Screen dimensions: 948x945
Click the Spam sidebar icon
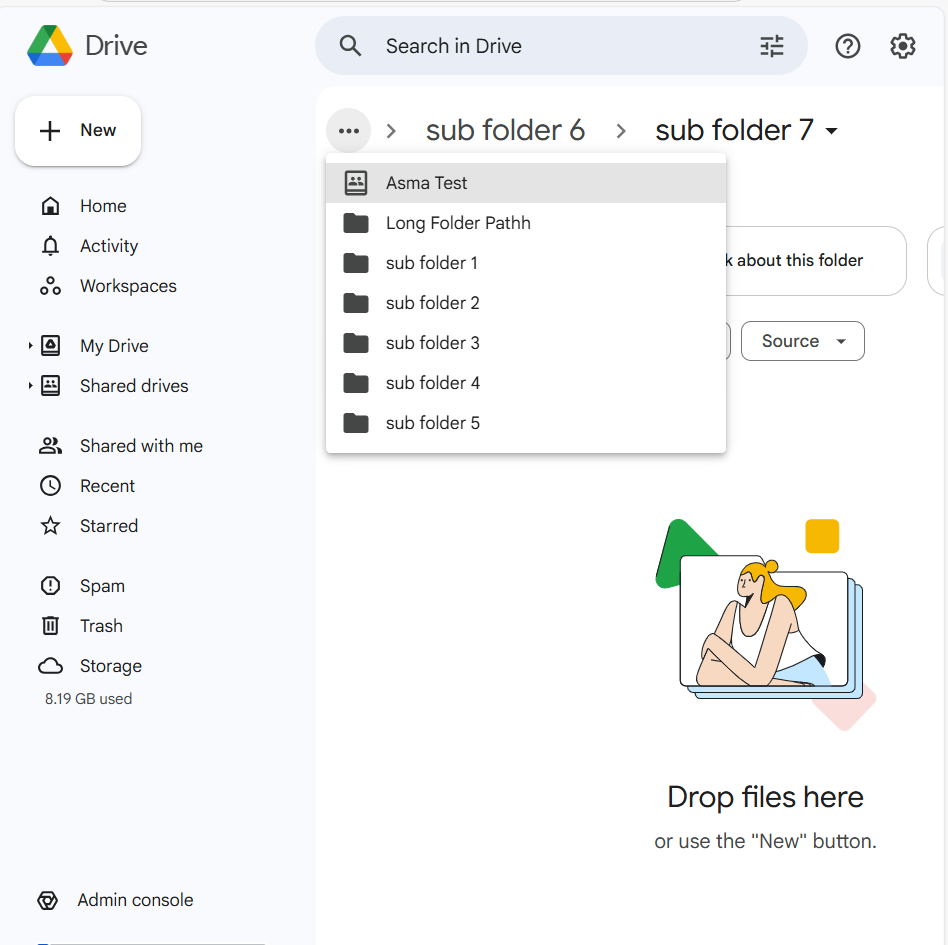click(x=50, y=585)
